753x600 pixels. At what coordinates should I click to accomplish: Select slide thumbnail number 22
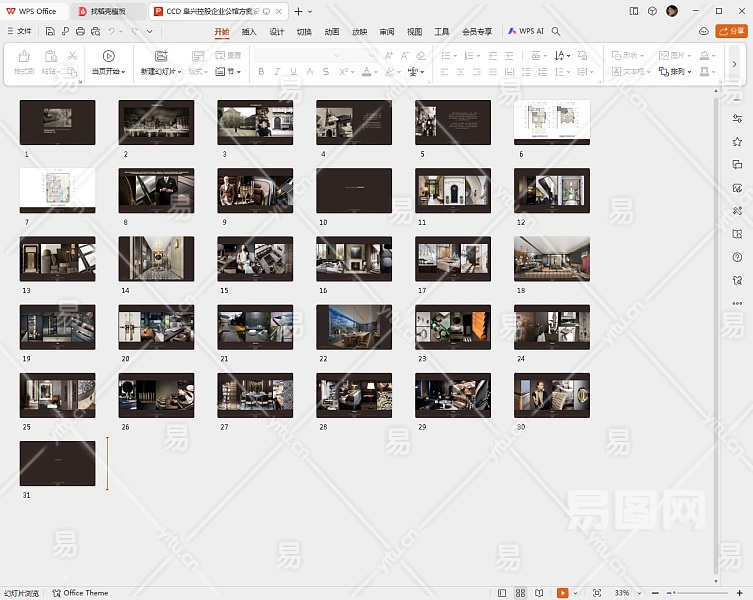tap(354, 327)
